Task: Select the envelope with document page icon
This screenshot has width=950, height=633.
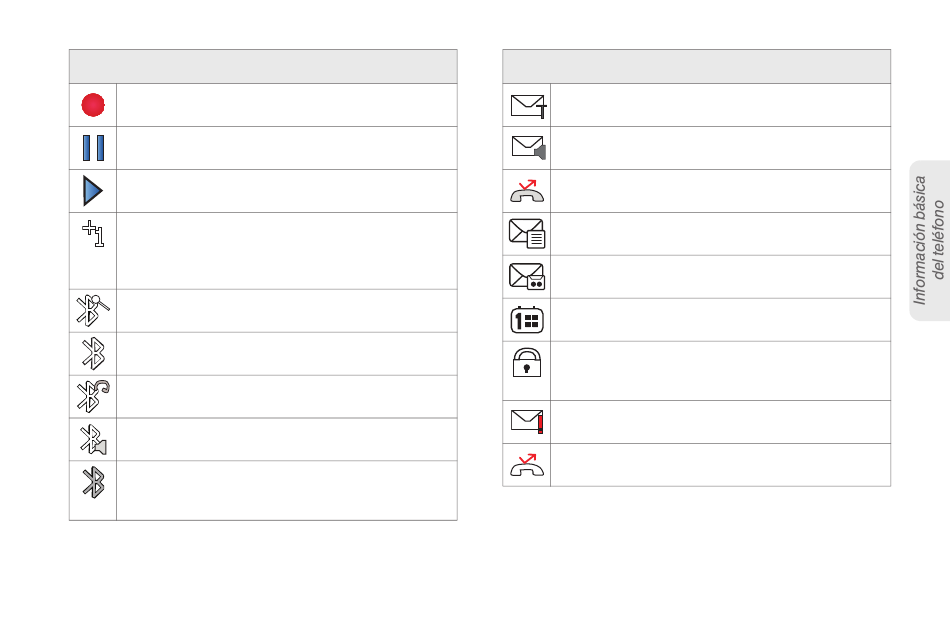Action: click(x=527, y=234)
